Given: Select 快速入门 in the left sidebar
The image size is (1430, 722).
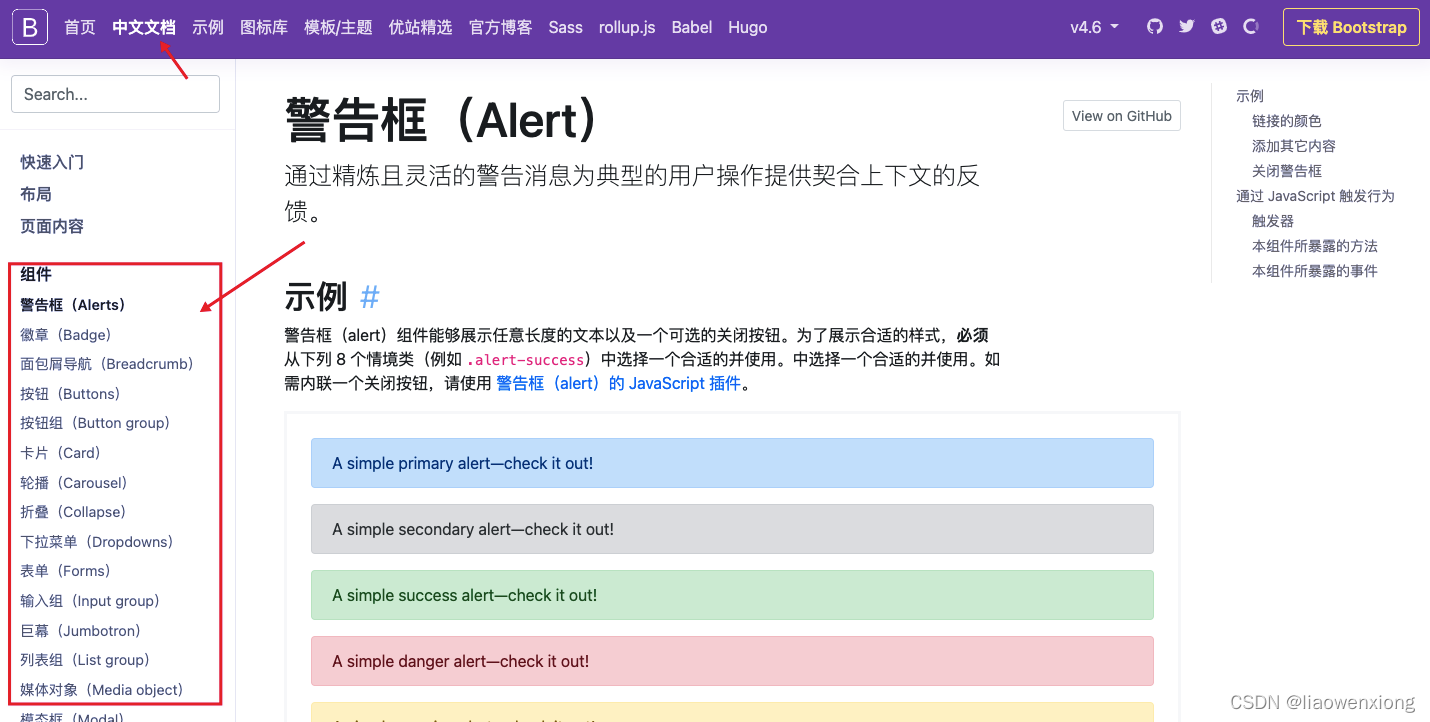Looking at the screenshot, I should point(51,161).
